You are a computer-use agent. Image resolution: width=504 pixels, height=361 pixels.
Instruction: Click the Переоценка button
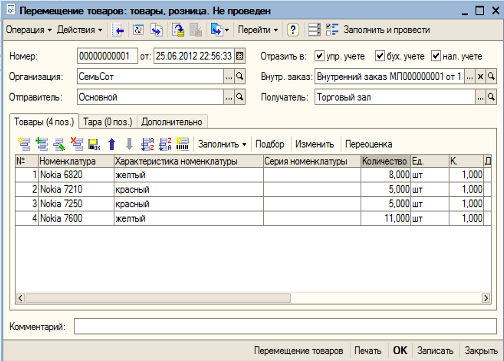369,144
